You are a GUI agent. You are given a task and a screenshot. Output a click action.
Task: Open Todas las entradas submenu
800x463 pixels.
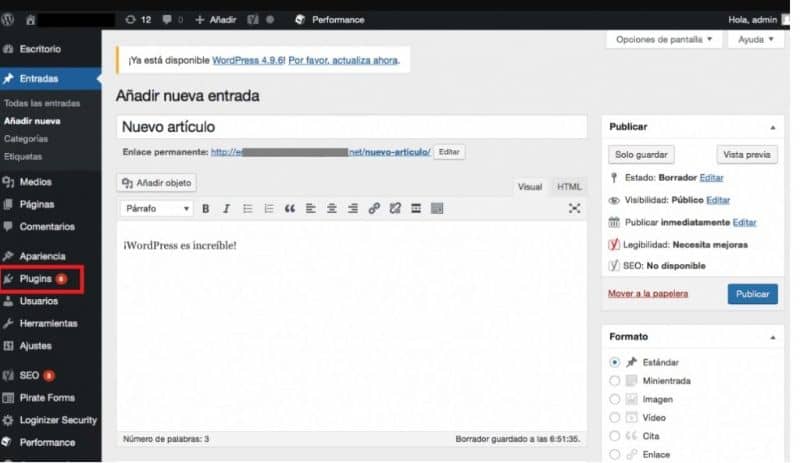[x=42, y=103]
